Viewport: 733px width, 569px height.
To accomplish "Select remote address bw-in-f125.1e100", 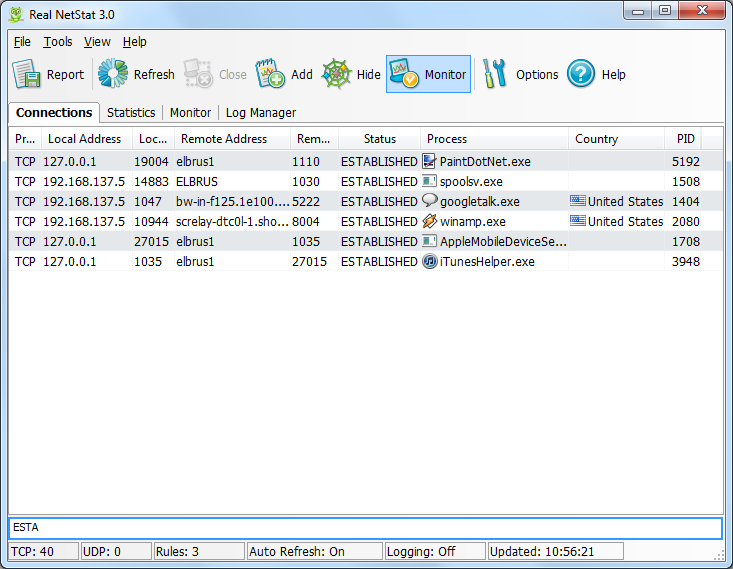I will 232,202.
